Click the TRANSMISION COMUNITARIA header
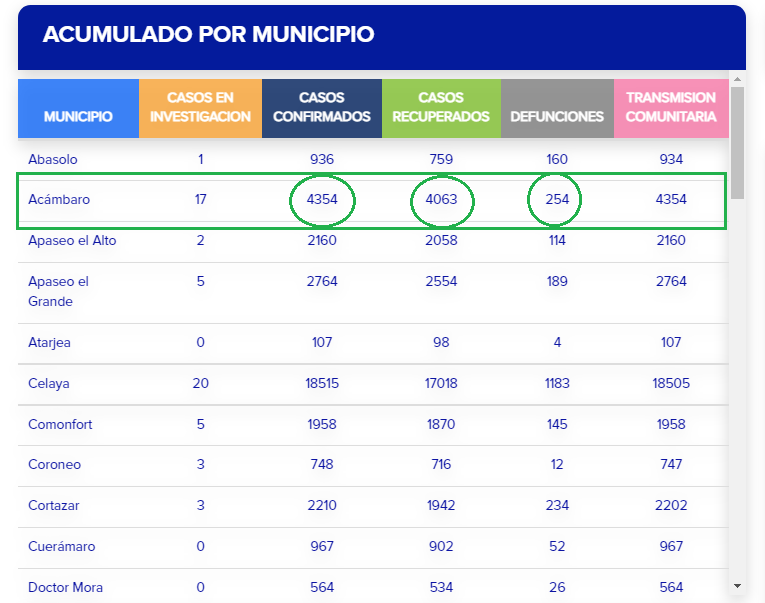Viewport: 765px width, 603px height. tap(671, 107)
